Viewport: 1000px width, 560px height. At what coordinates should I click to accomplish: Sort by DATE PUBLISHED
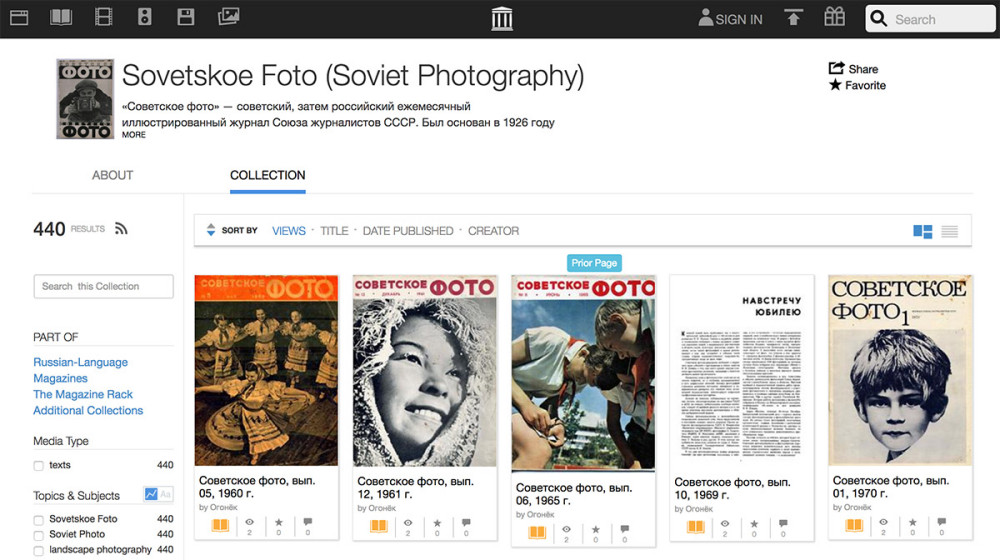tap(408, 231)
